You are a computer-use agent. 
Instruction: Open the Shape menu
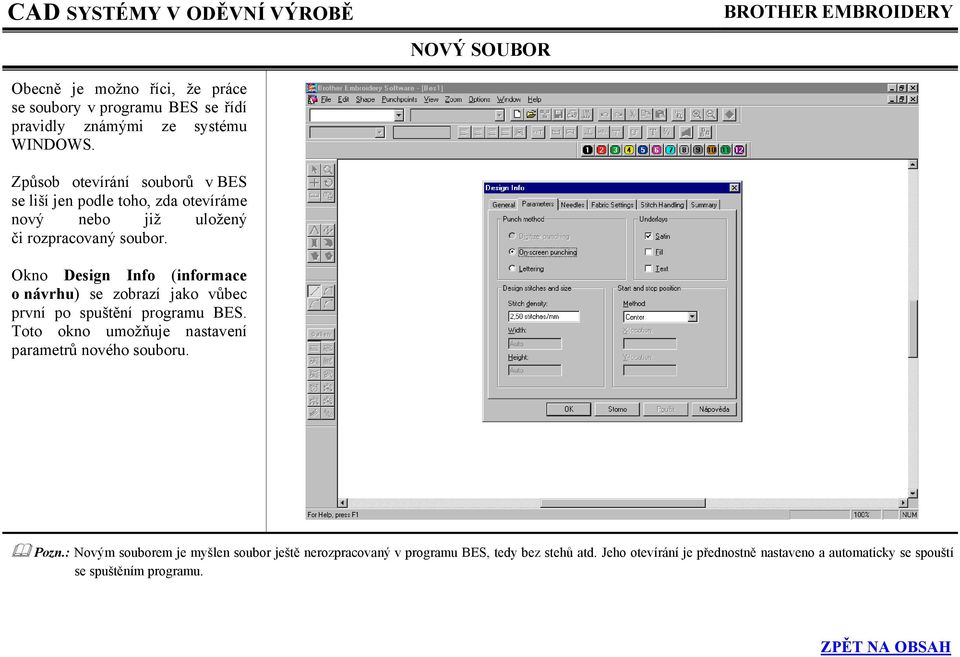point(365,99)
